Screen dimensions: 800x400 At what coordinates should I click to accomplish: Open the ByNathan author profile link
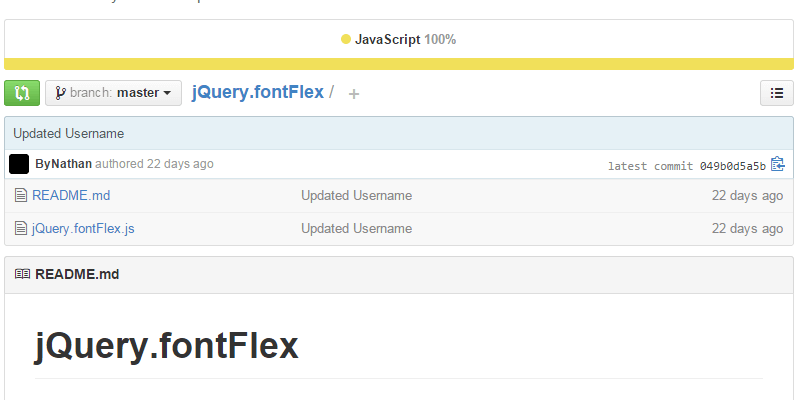point(63,164)
